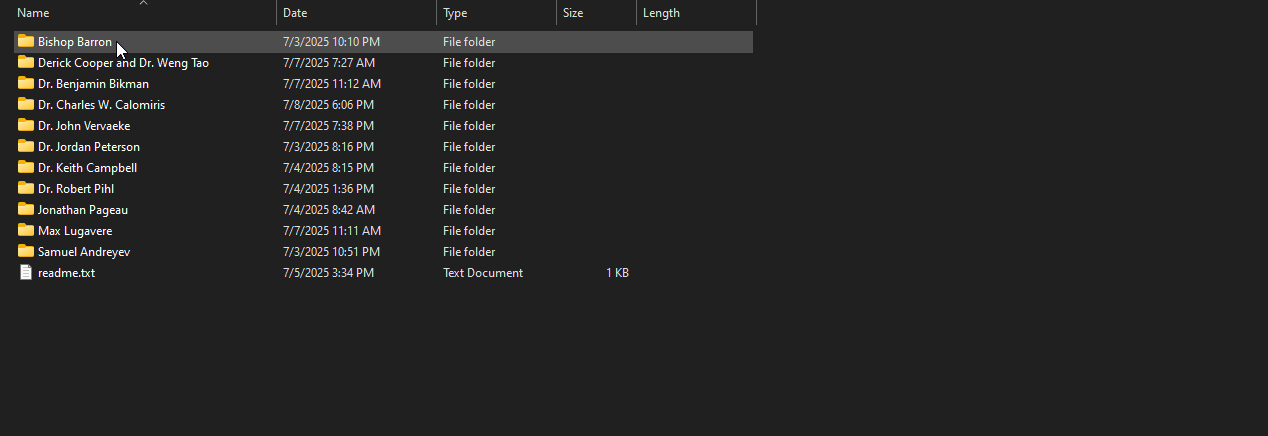
Task: Sort by the Size column header
Action: pos(573,13)
